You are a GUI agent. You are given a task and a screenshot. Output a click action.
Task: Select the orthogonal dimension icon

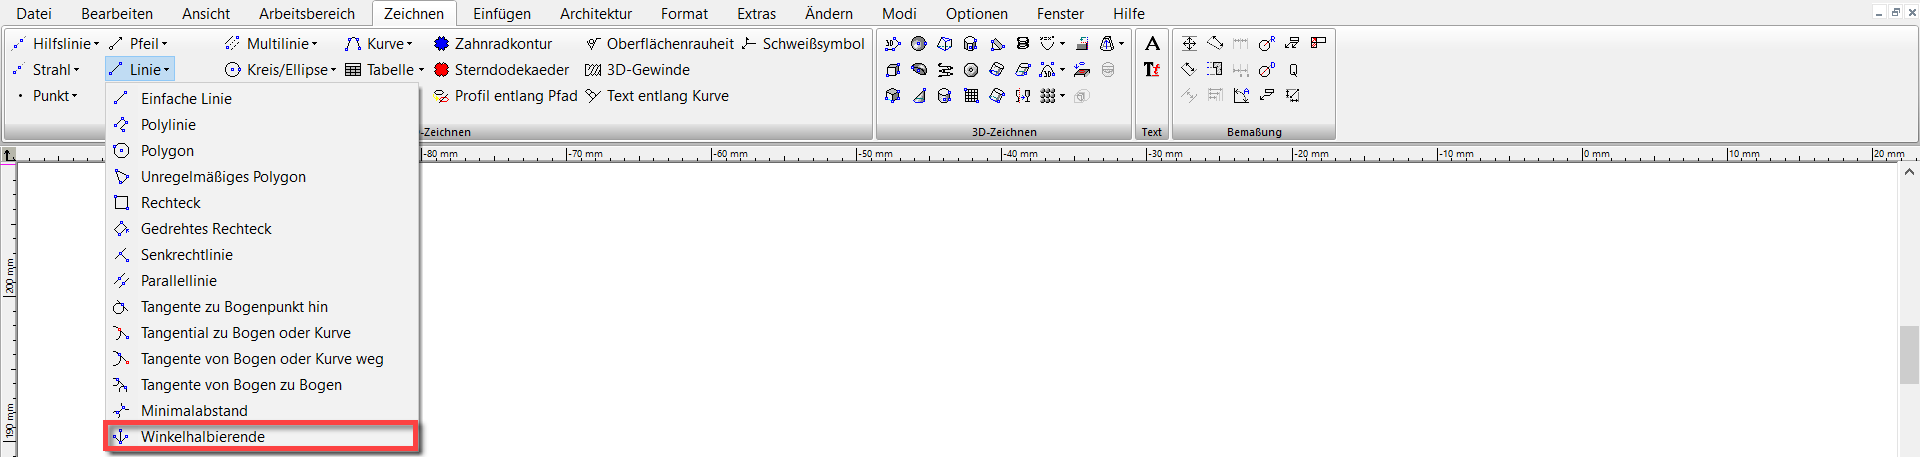coord(1189,43)
